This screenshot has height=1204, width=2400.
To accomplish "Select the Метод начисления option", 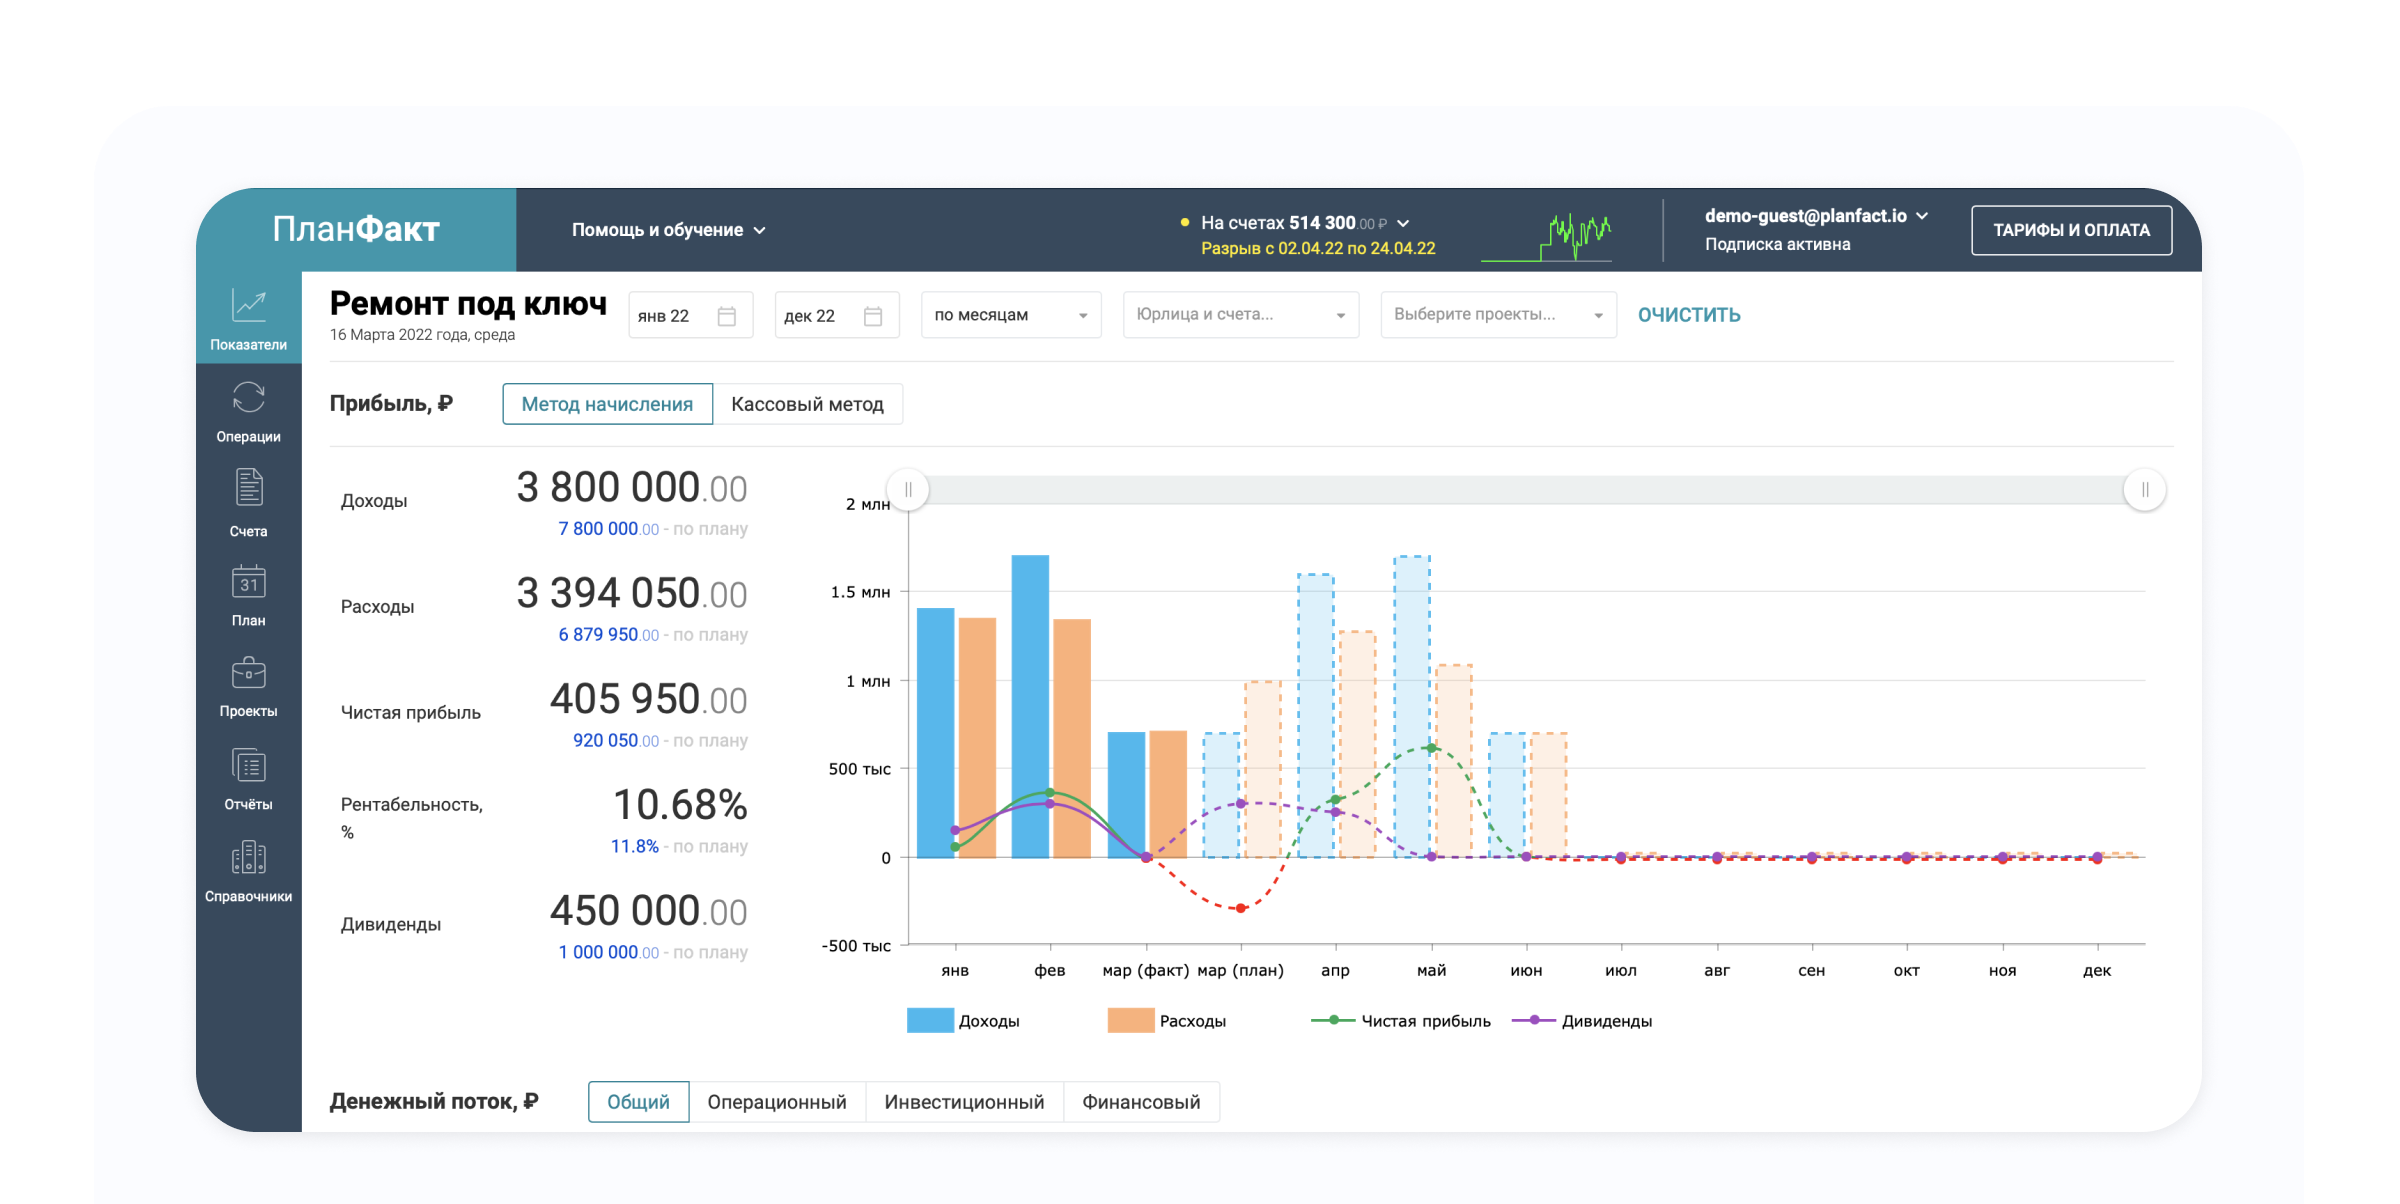I will (x=607, y=404).
